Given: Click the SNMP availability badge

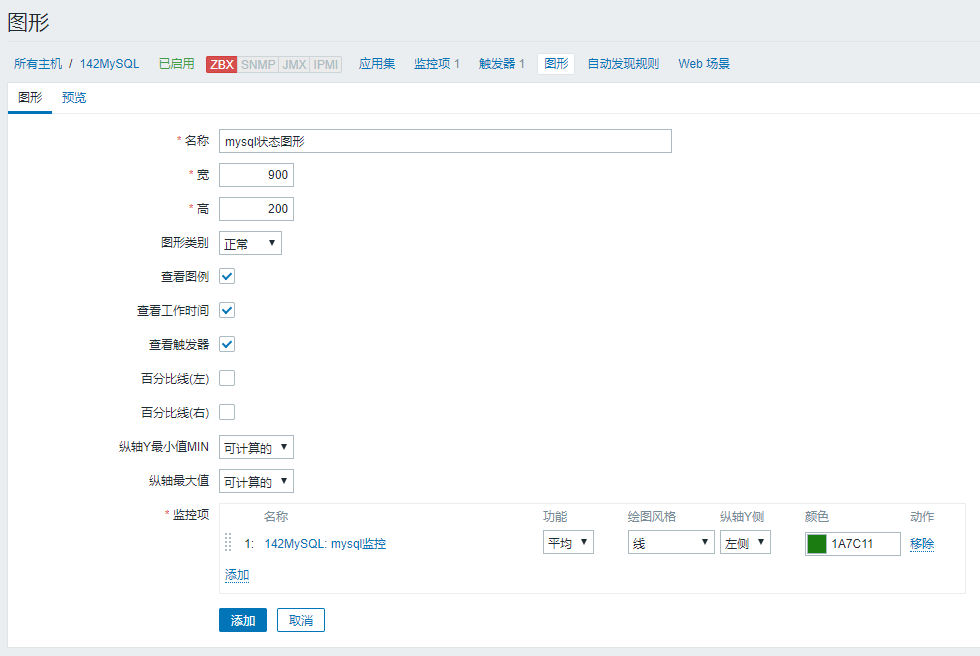Looking at the screenshot, I should [x=258, y=64].
